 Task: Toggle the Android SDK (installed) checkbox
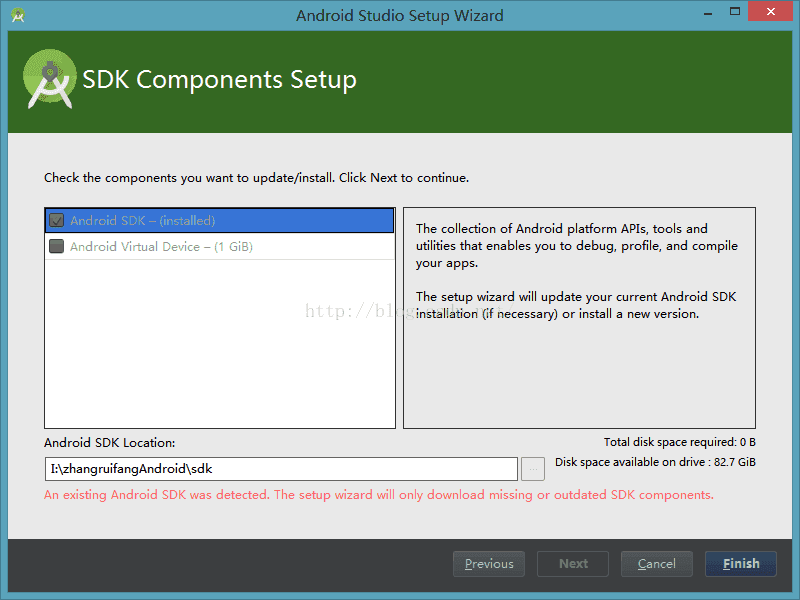coord(56,220)
